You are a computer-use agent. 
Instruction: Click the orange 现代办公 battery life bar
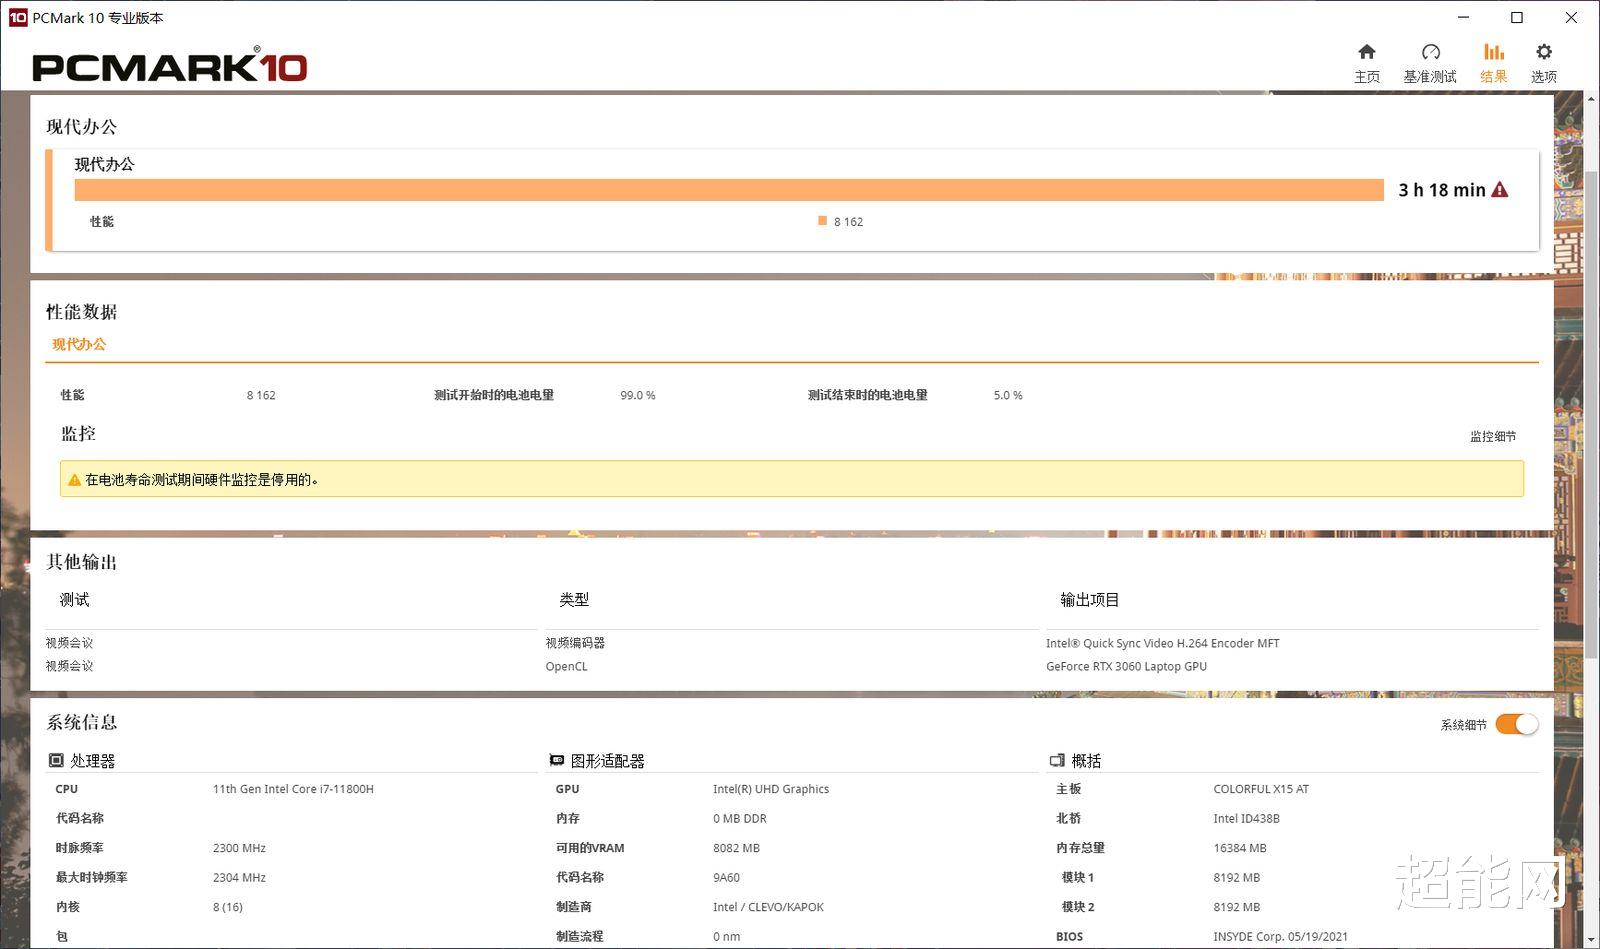729,190
